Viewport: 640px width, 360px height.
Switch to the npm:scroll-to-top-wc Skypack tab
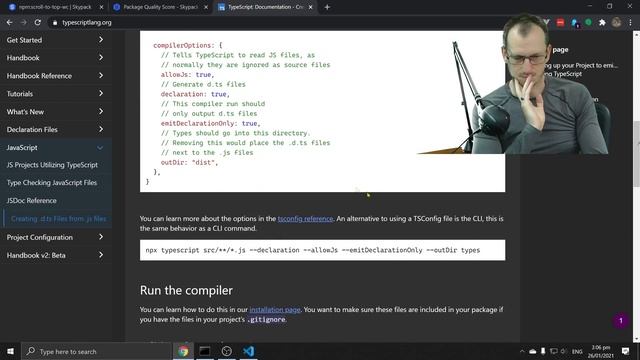point(55,7)
